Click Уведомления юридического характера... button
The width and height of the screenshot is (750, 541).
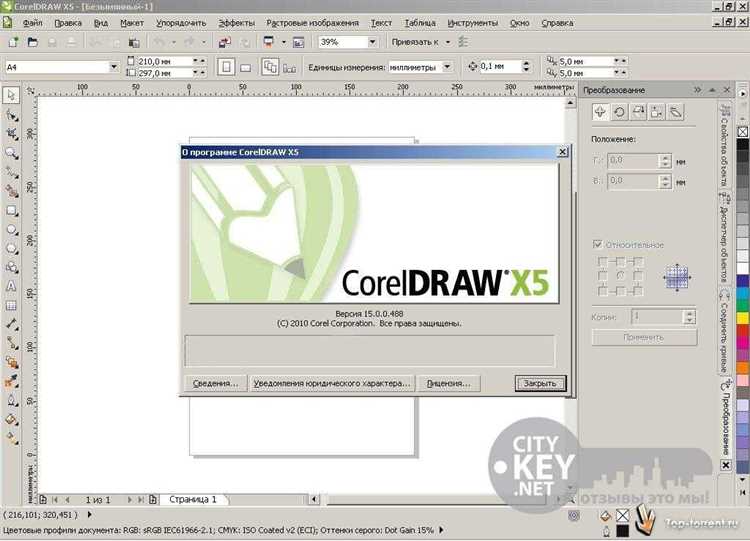click(331, 383)
